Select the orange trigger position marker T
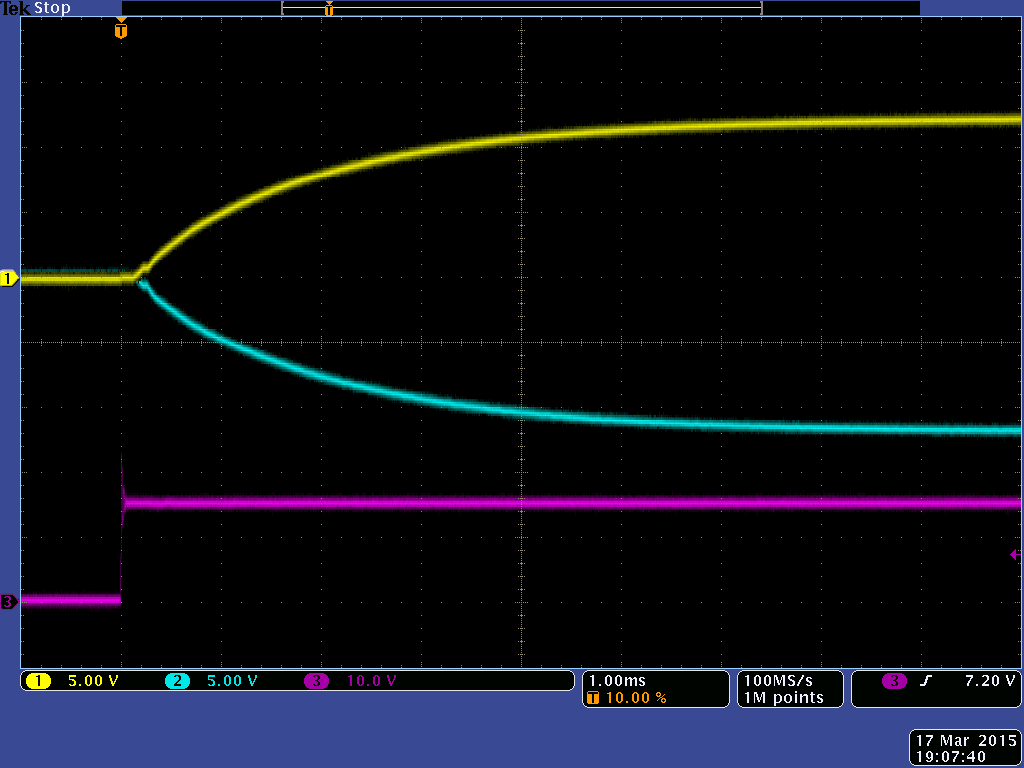The width and height of the screenshot is (1024, 768). pyautogui.click(x=121, y=29)
